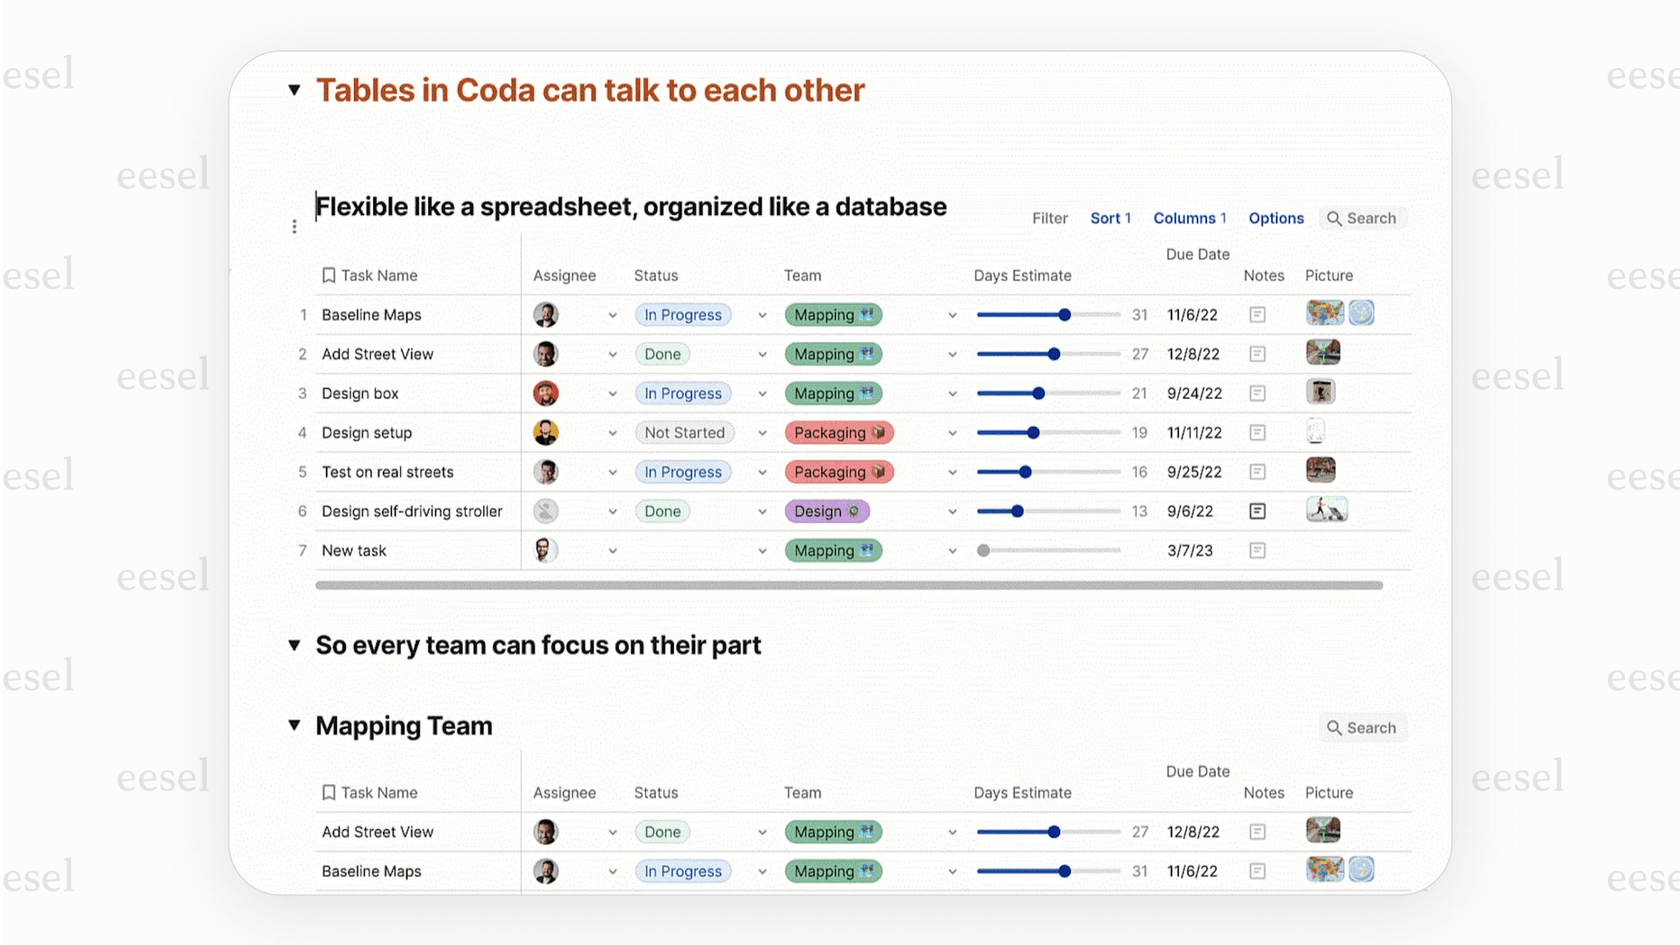1680x945 pixels.
Task: Click the vertical dots handle near the table title
Action: coord(295,226)
